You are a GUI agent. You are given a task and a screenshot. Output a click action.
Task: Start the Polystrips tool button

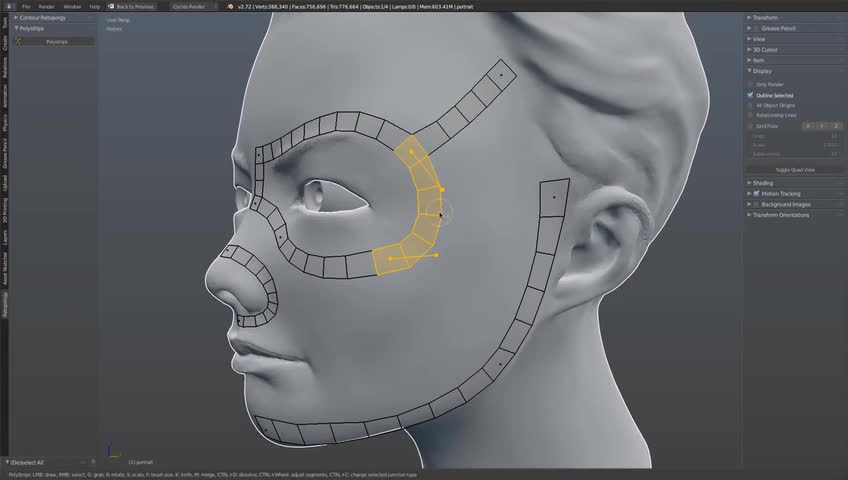coord(55,42)
